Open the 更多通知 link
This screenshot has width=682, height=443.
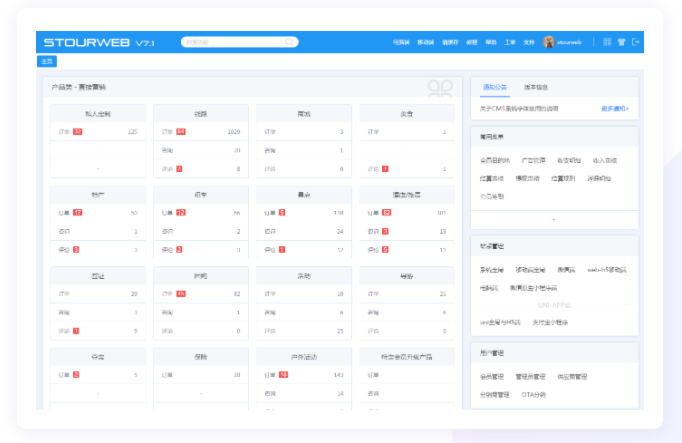click(x=615, y=108)
